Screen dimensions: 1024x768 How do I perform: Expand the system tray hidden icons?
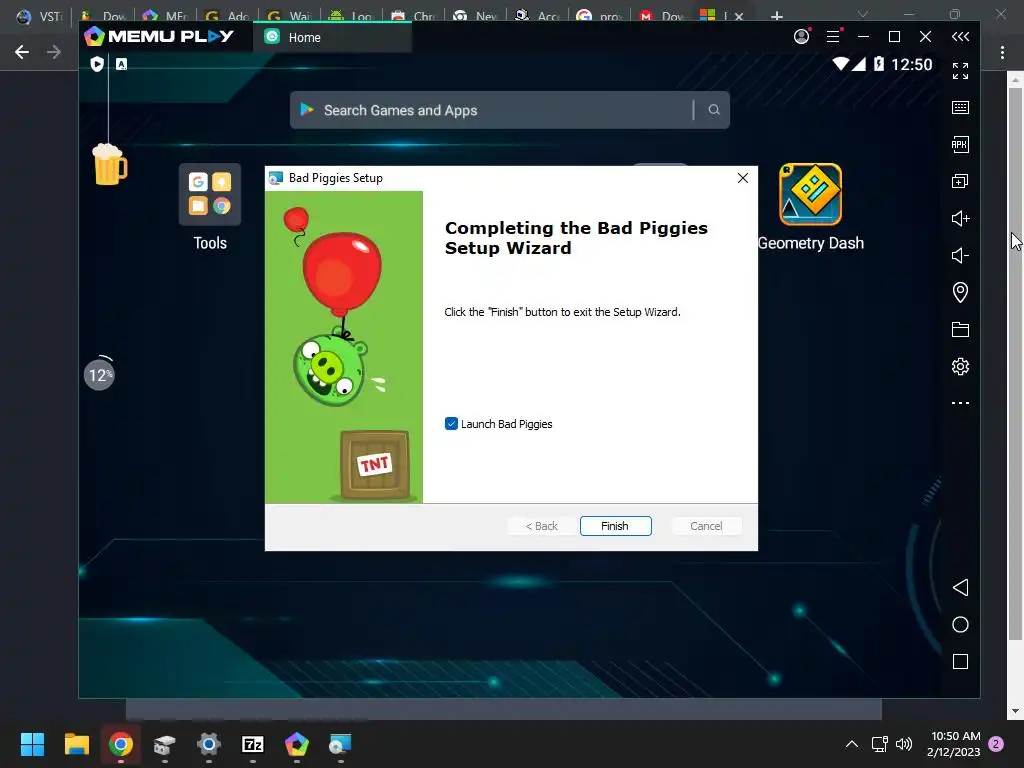(x=852, y=744)
